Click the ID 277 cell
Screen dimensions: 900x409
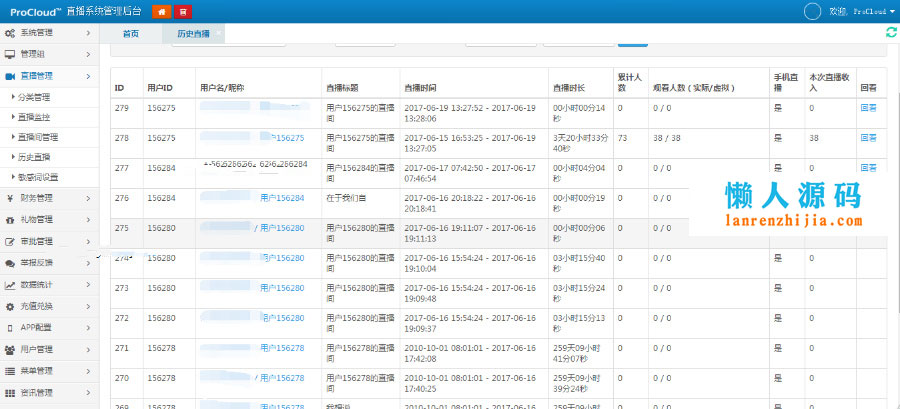pyautogui.click(x=121, y=168)
